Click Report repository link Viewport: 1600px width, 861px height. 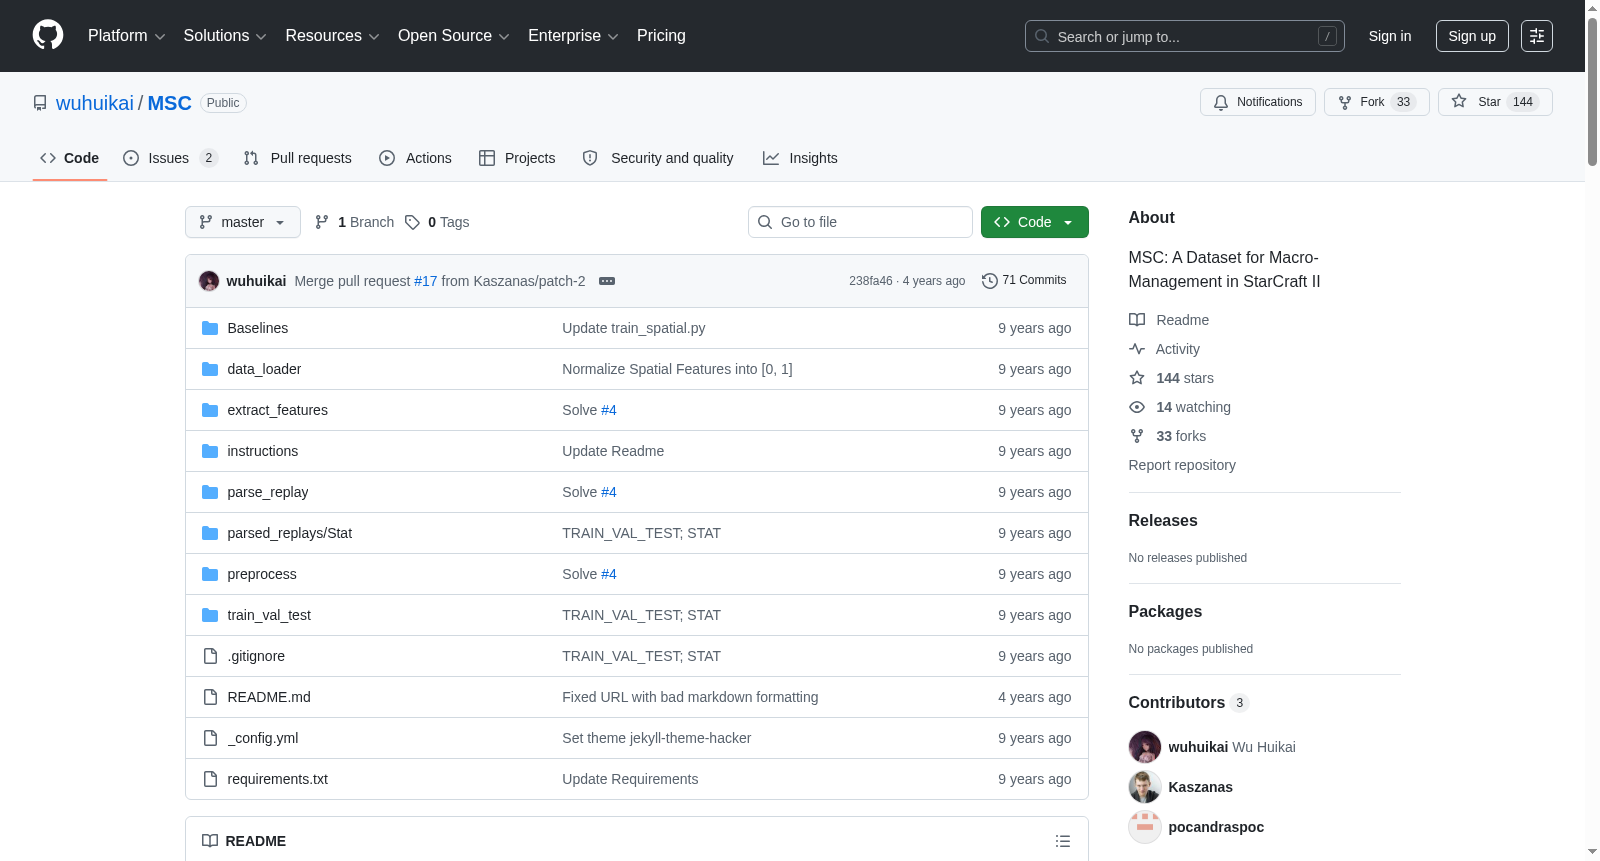point(1182,465)
